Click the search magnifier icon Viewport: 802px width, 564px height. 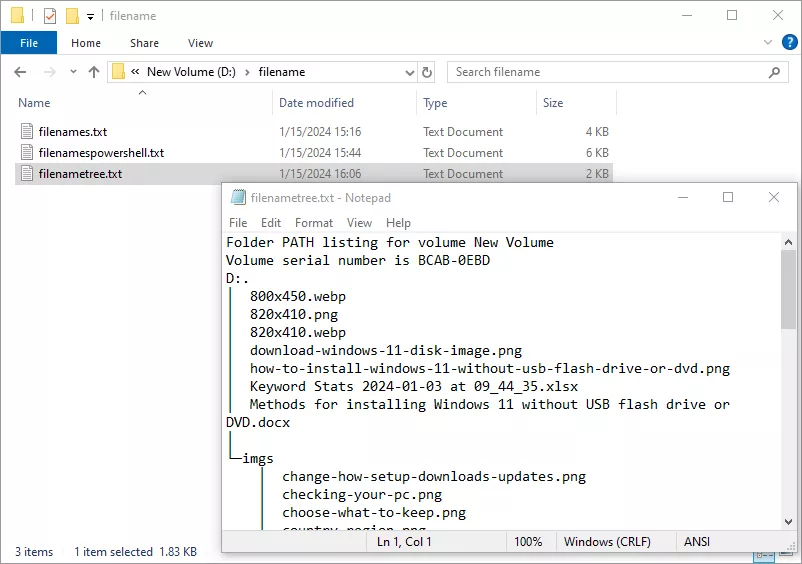point(774,73)
